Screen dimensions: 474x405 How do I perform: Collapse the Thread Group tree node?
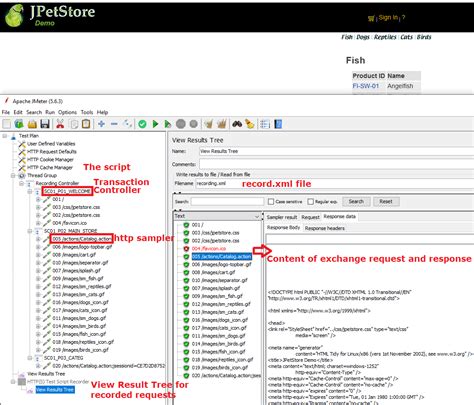point(13,175)
